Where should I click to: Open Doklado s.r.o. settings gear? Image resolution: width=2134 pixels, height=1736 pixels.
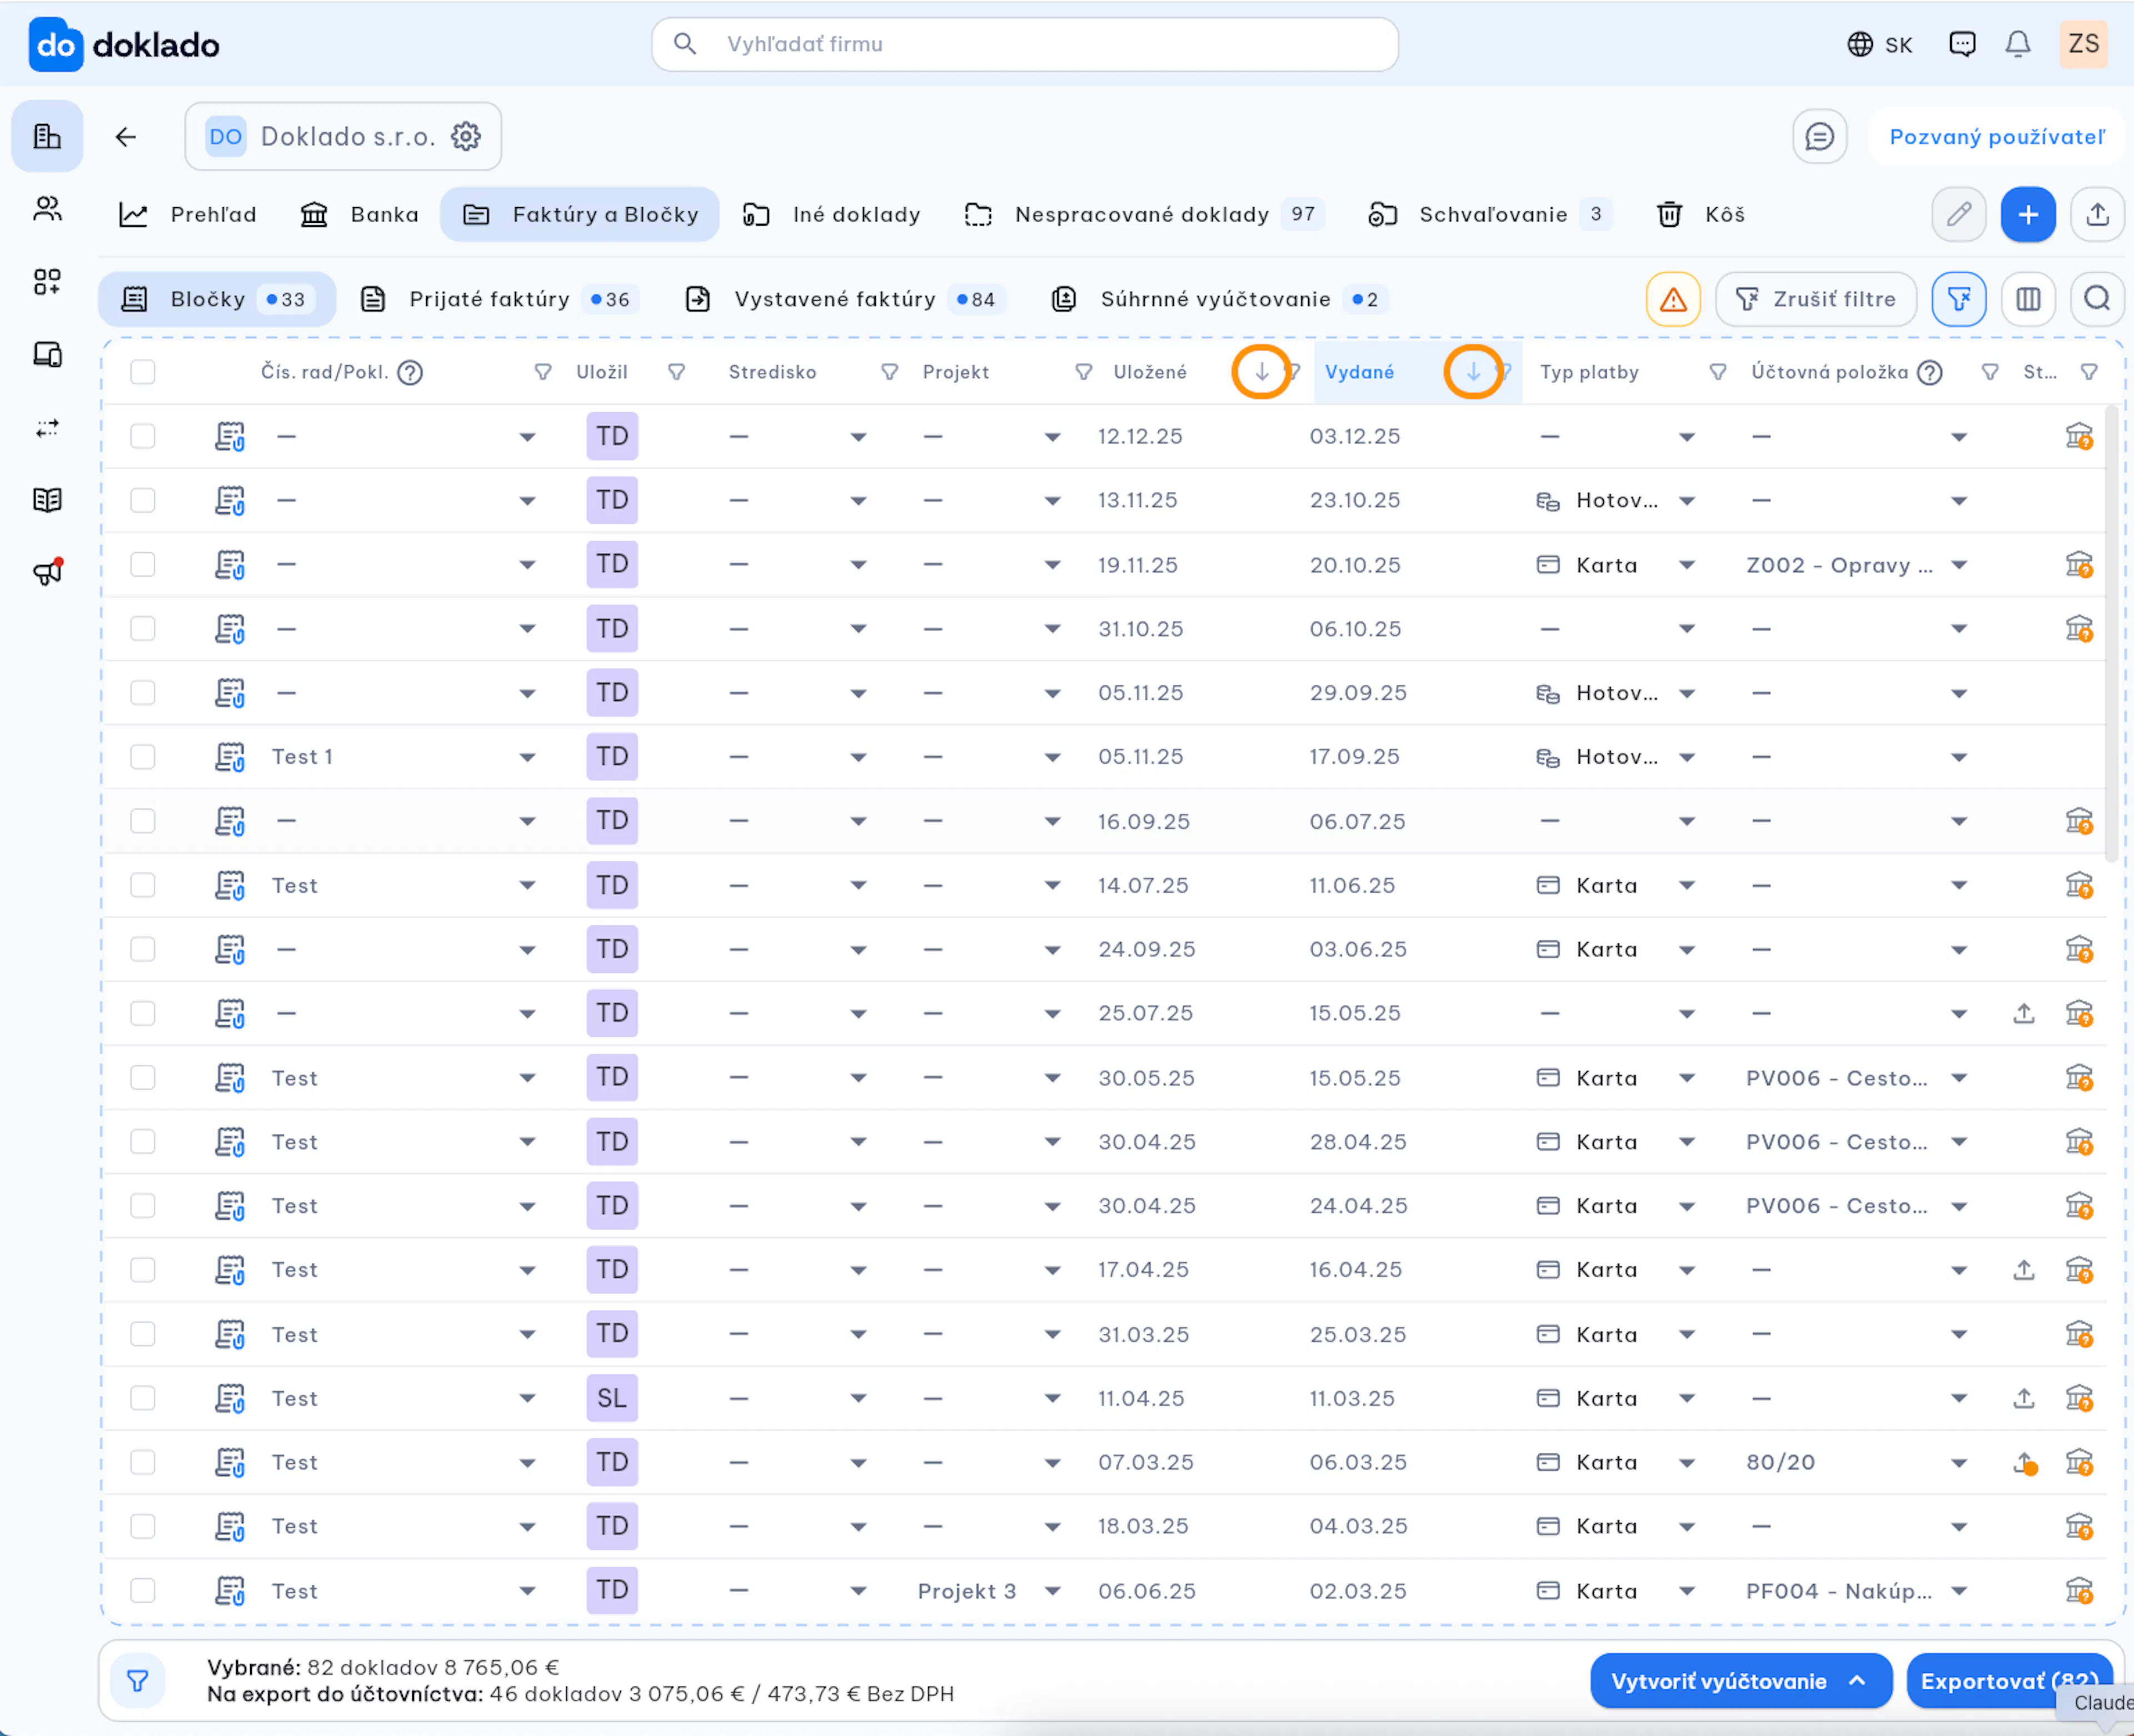tap(466, 136)
